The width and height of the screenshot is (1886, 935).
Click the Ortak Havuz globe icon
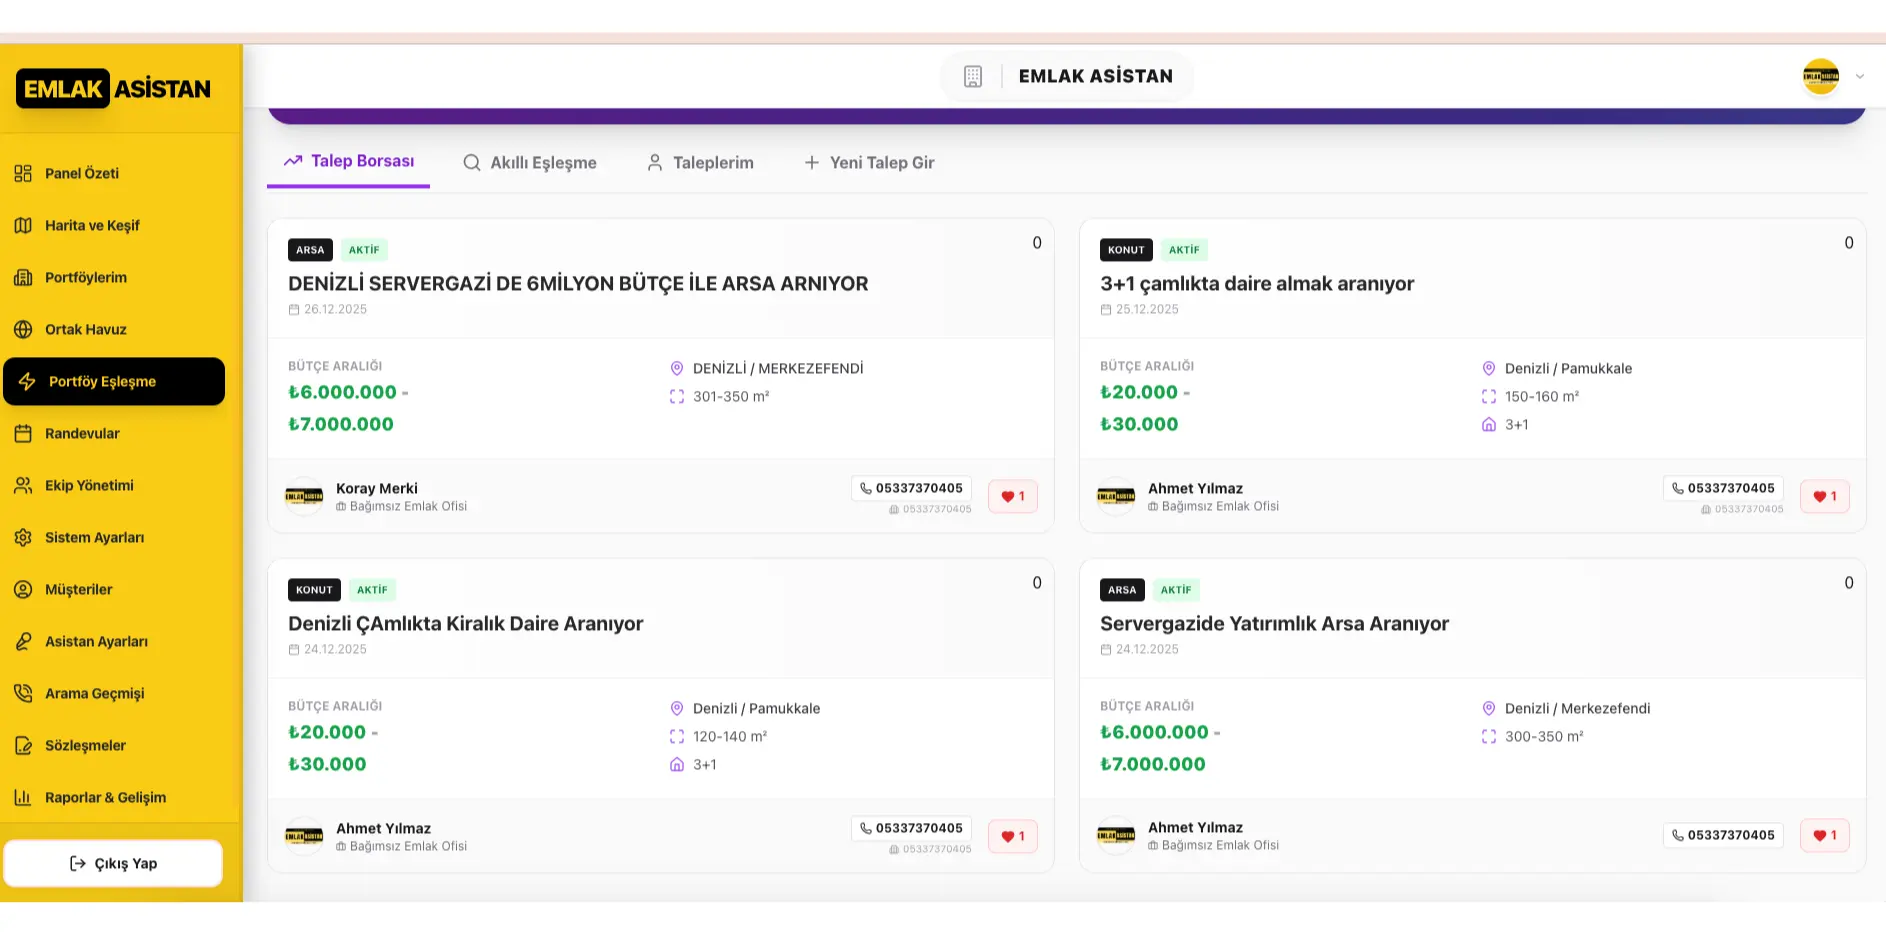tap(23, 329)
